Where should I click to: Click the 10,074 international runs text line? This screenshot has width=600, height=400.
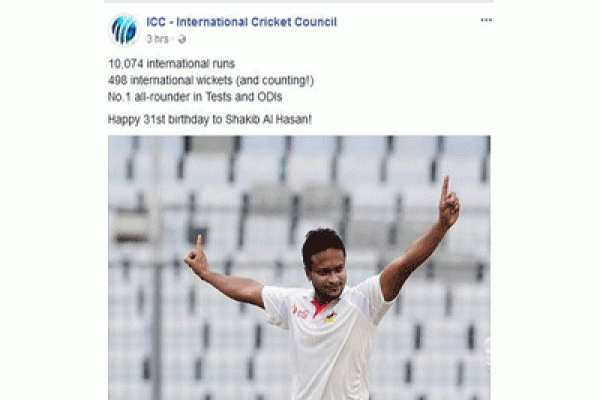point(171,64)
